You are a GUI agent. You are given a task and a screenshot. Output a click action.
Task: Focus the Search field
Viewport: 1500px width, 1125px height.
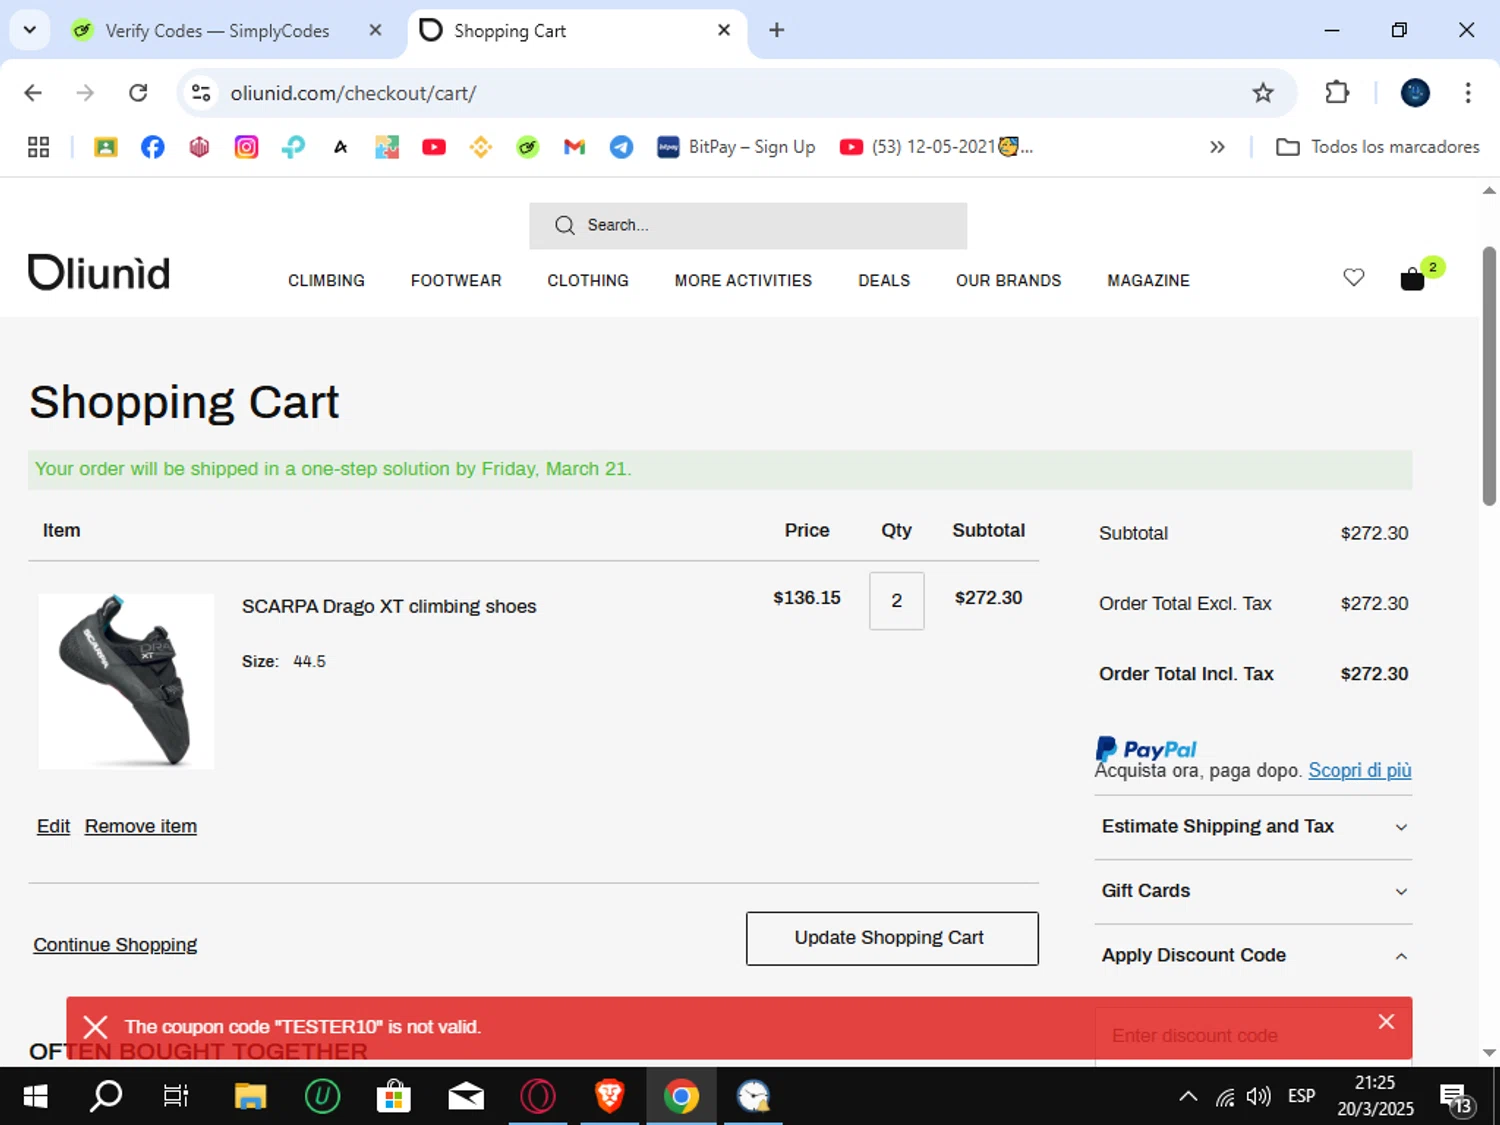click(748, 226)
